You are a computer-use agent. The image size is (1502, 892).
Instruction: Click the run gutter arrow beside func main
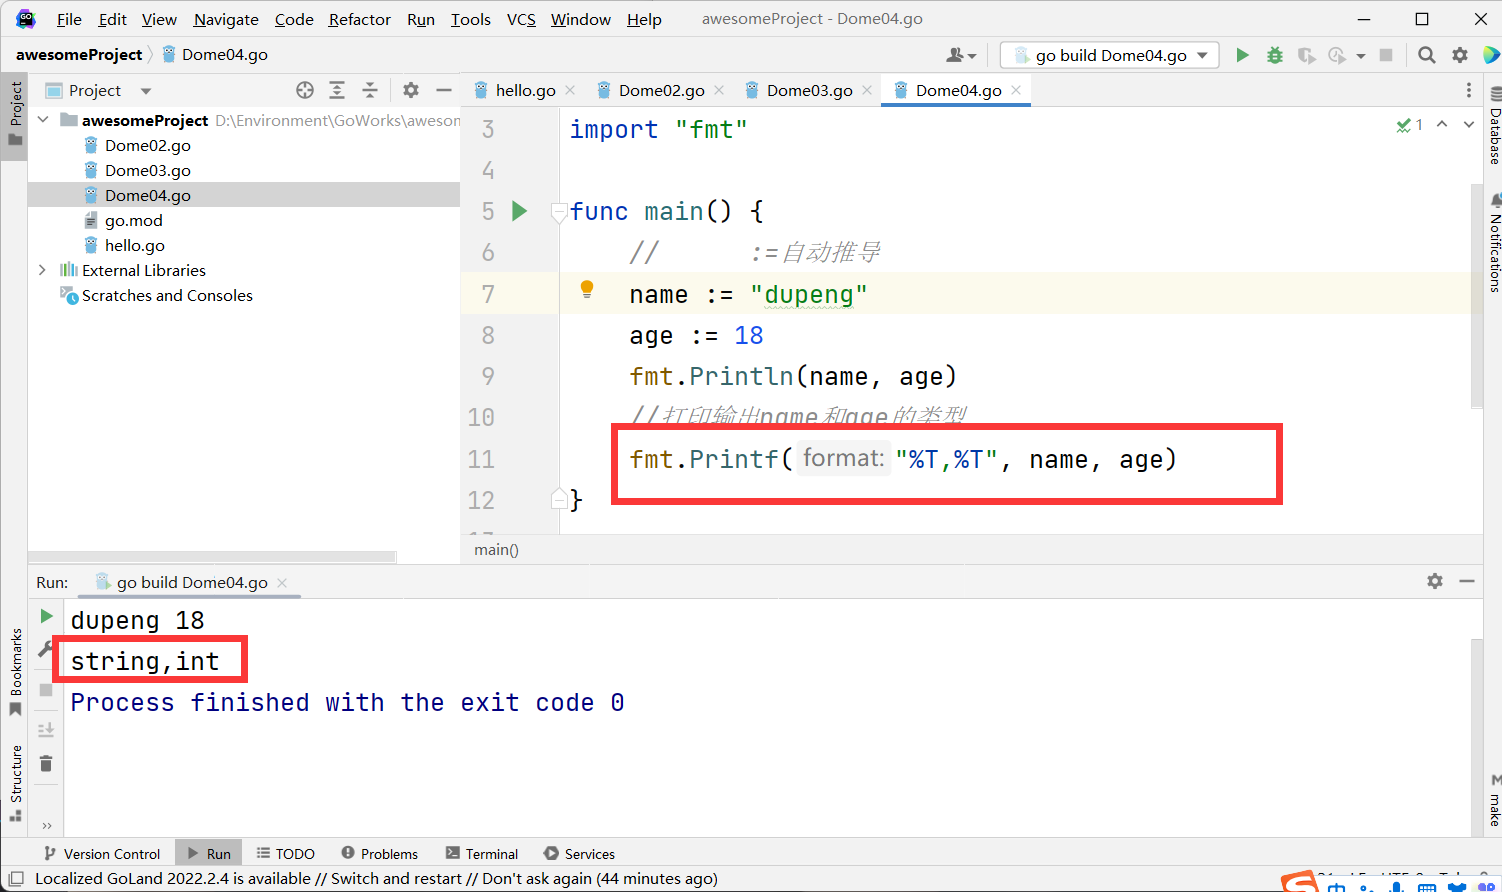(x=519, y=211)
